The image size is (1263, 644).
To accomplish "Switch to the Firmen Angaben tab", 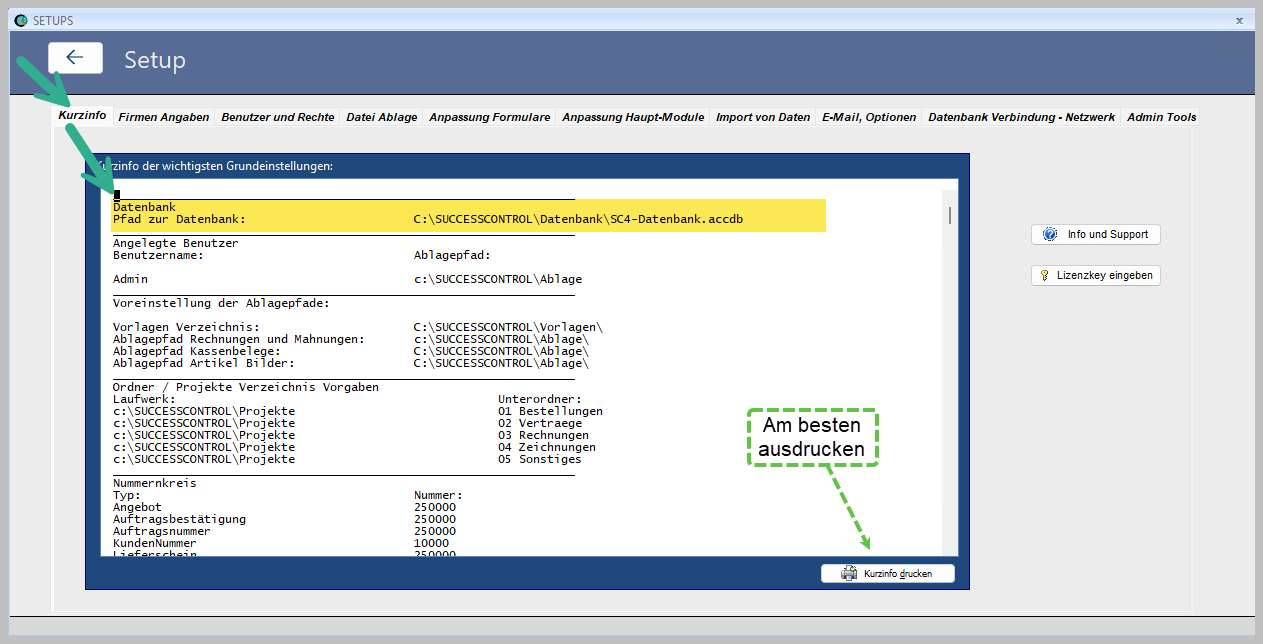I will coord(164,117).
